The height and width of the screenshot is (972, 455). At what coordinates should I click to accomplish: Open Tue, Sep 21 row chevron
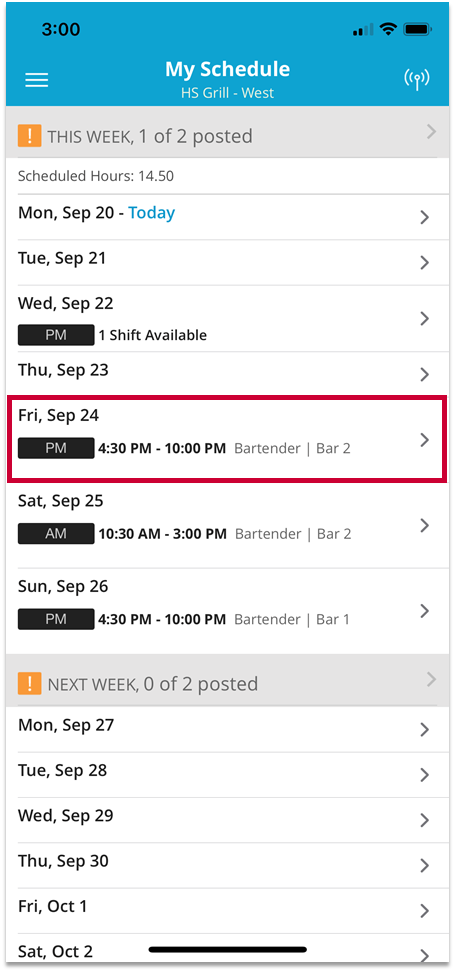[x=425, y=263]
